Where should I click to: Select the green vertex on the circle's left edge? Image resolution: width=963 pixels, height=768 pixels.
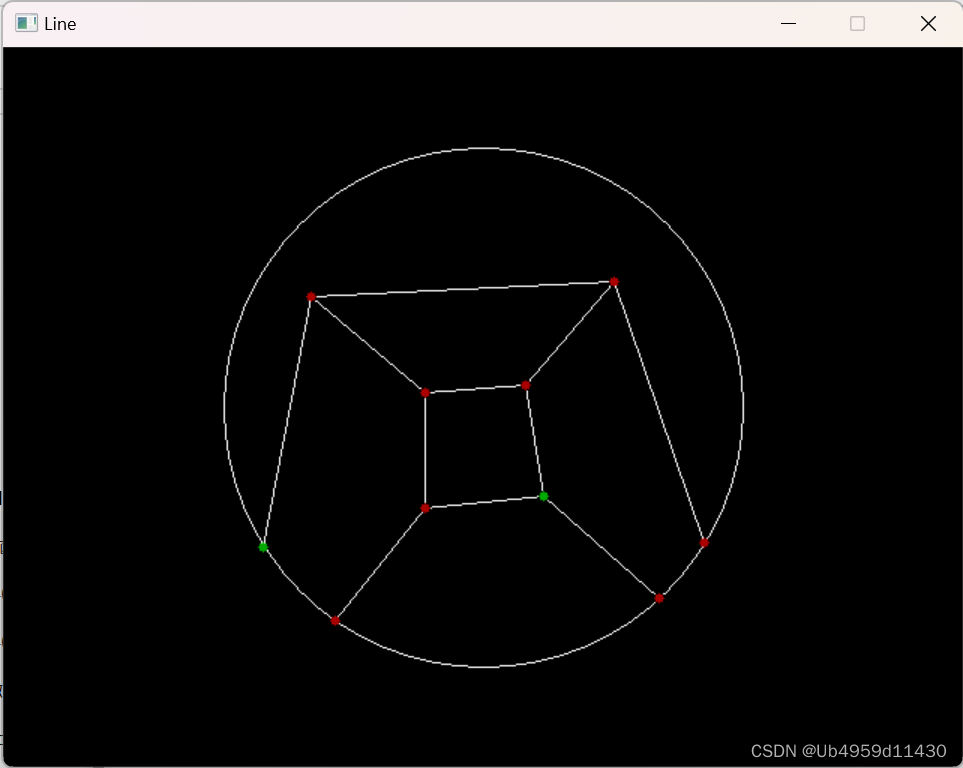263,547
